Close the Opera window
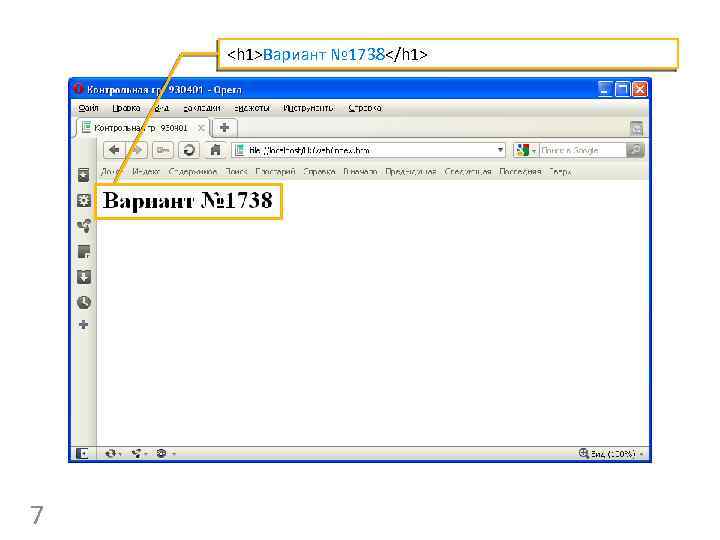This screenshot has width=720, height=540. [640, 89]
